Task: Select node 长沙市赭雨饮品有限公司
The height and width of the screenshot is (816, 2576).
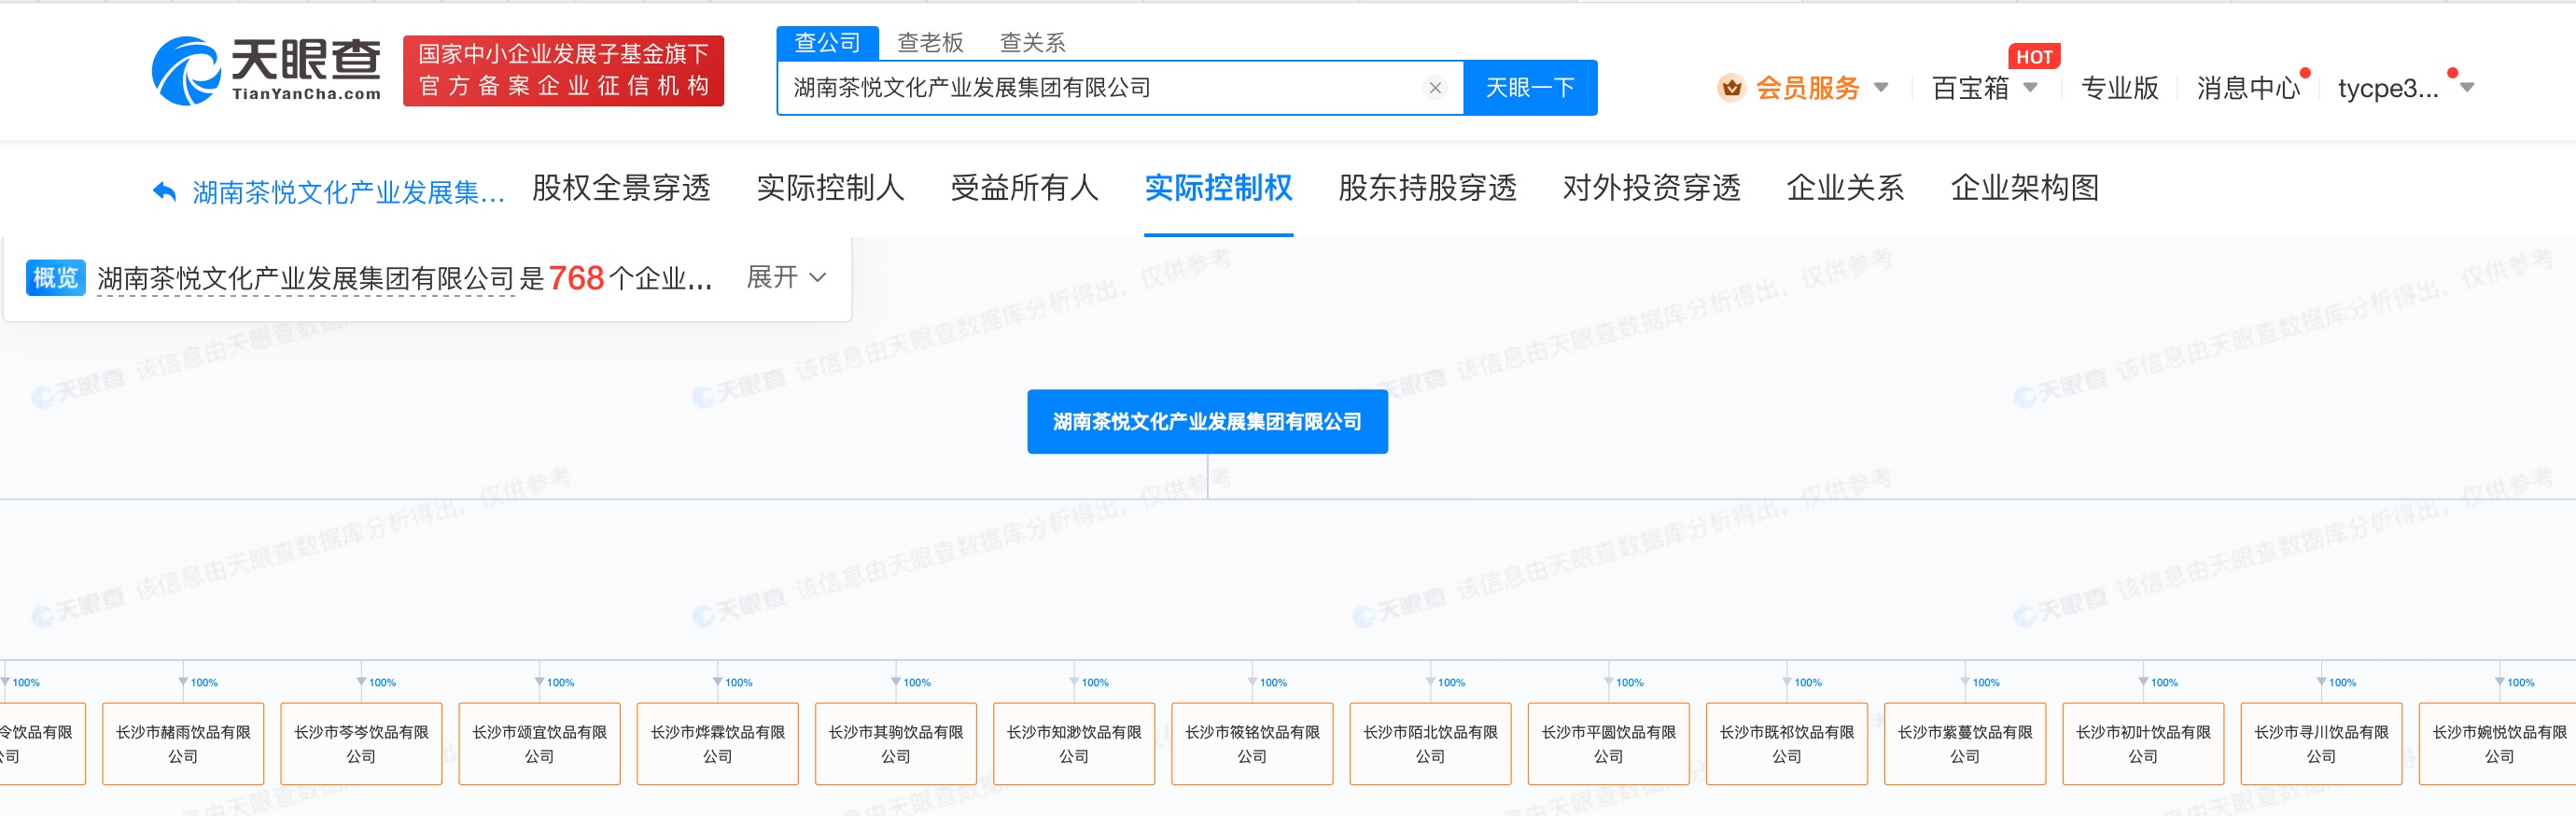Action: [183, 743]
